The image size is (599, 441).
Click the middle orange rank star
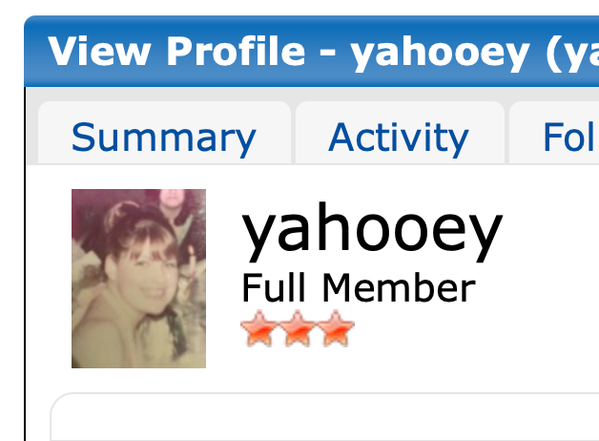click(x=297, y=329)
